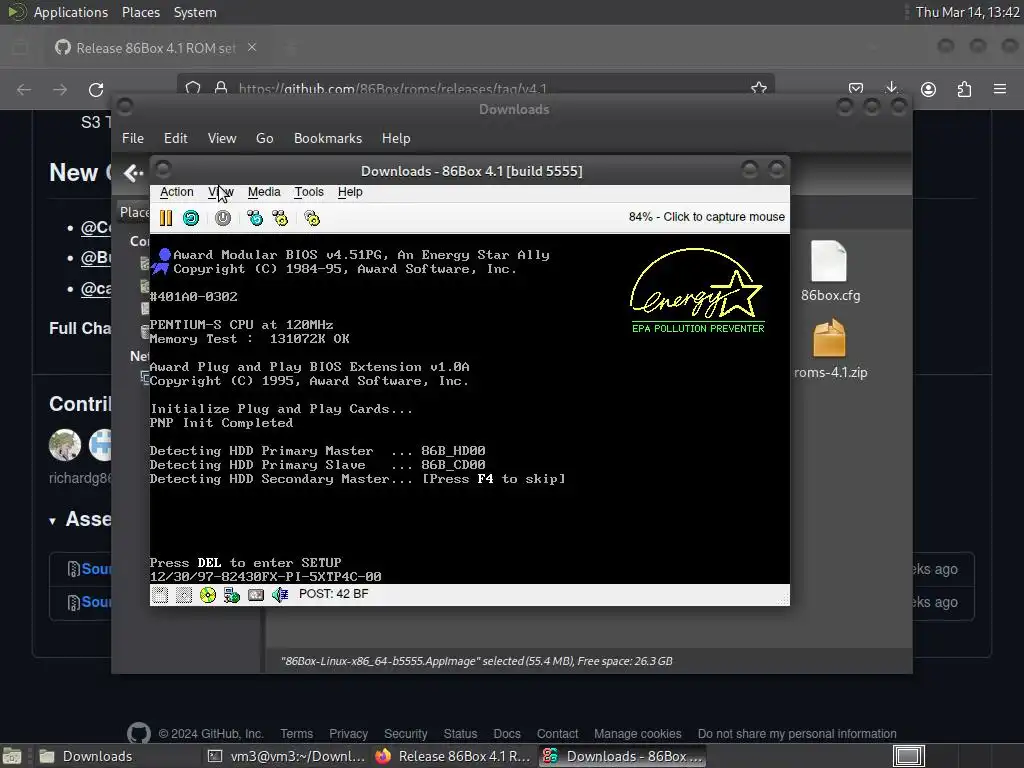Open the 86Box View menu
This screenshot has width=1024, height=768.
221,192
